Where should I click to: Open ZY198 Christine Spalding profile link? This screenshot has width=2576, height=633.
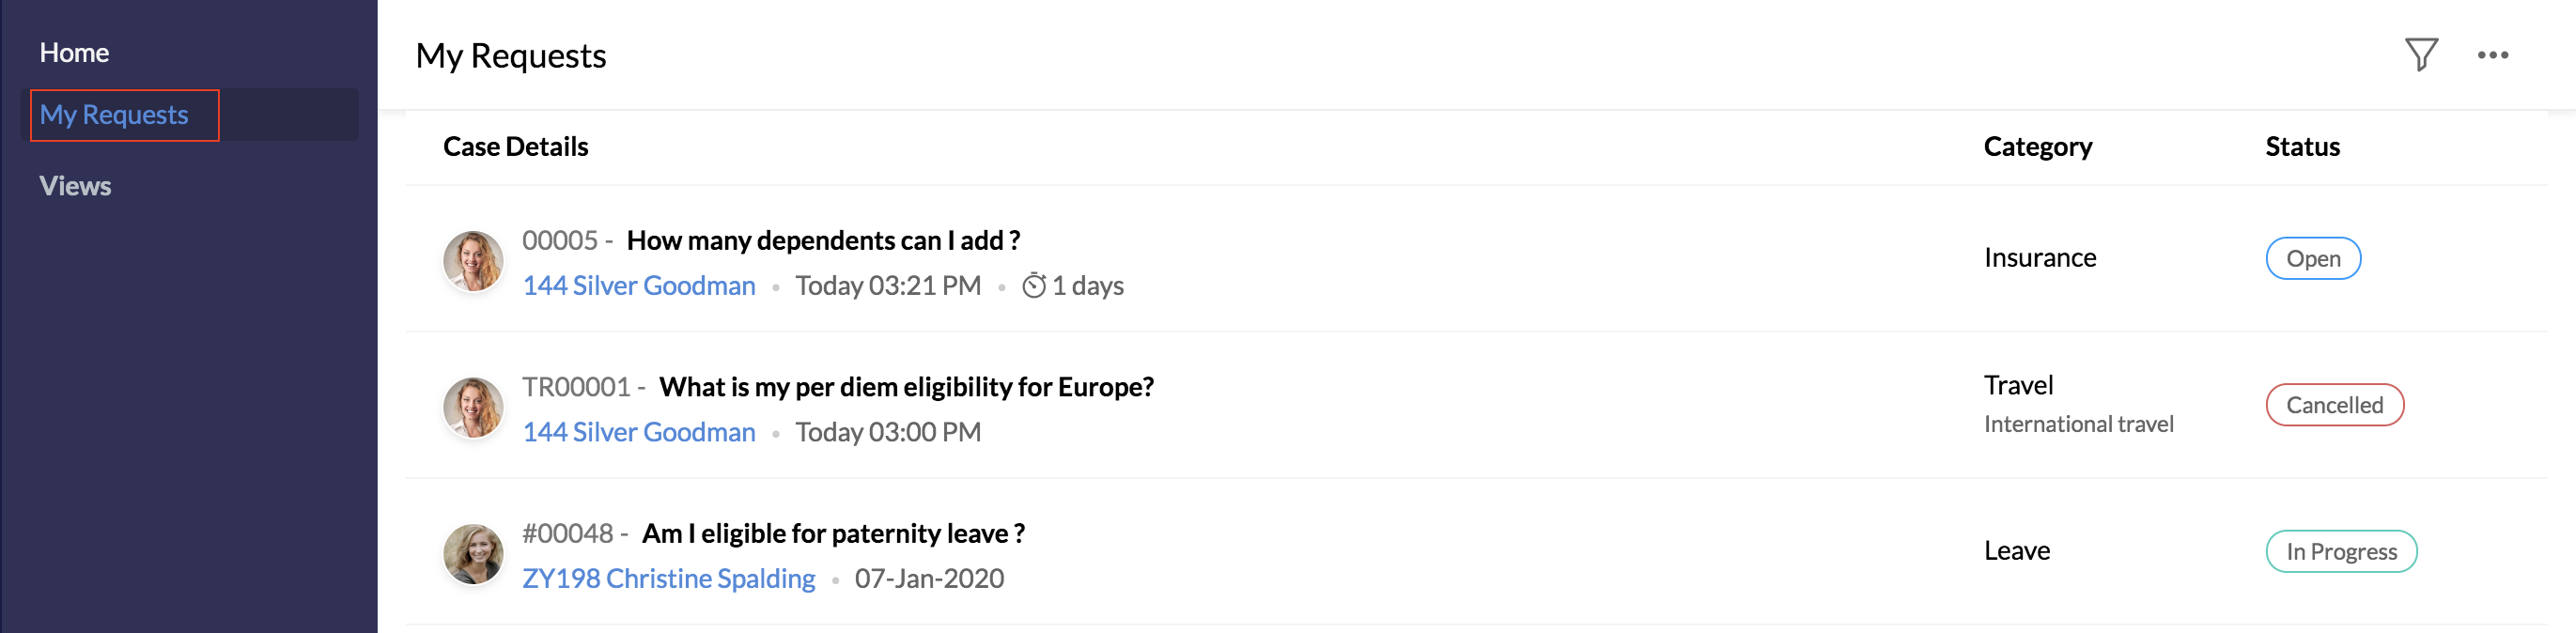tap(668, 579)
